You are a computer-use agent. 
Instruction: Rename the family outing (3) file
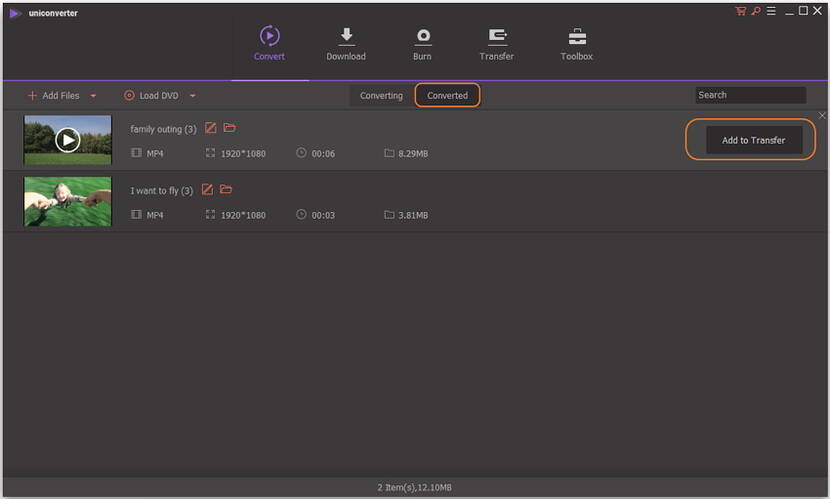(x=210, y=128)
